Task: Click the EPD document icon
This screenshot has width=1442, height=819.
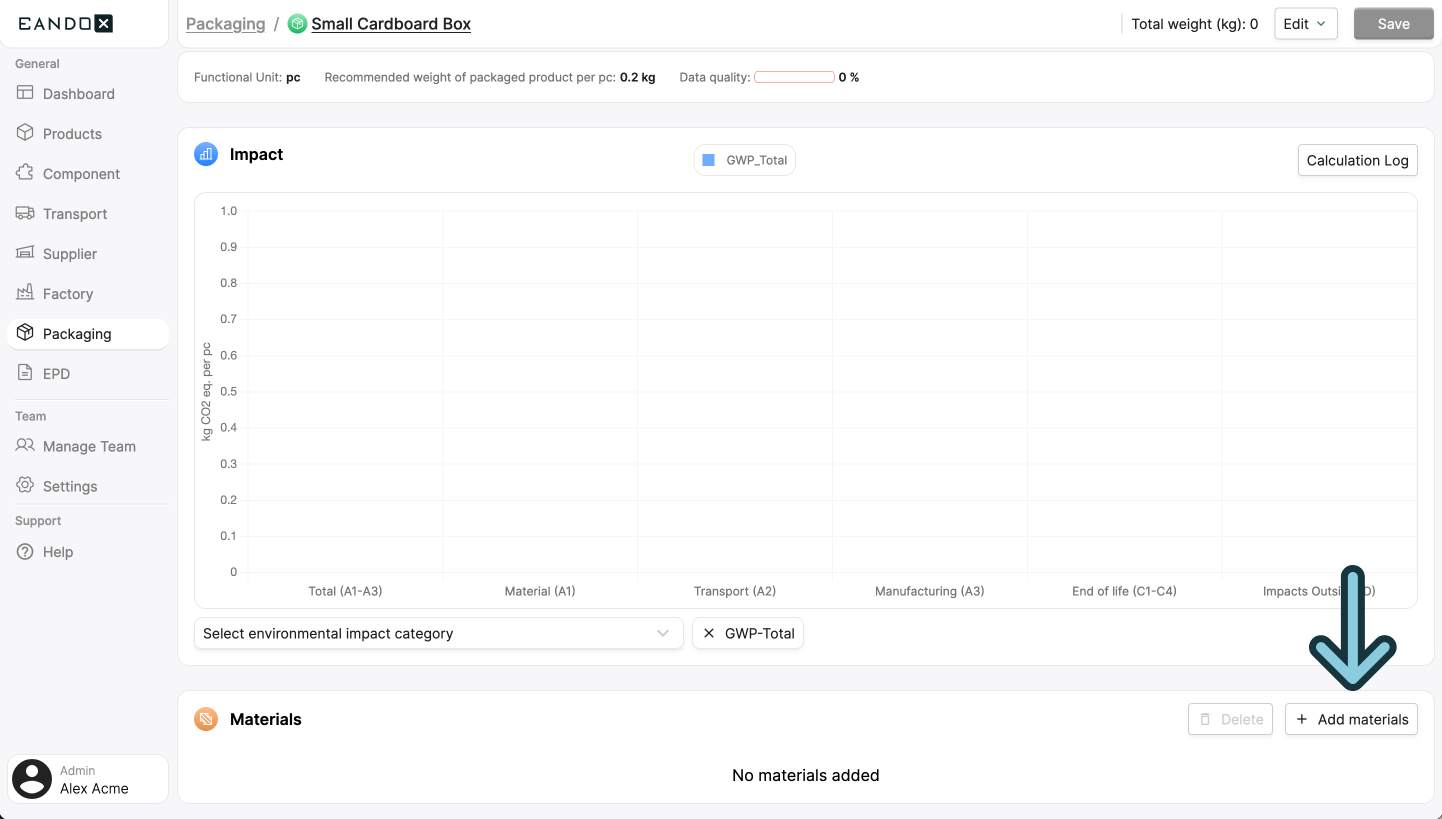Action: [25, 373]
